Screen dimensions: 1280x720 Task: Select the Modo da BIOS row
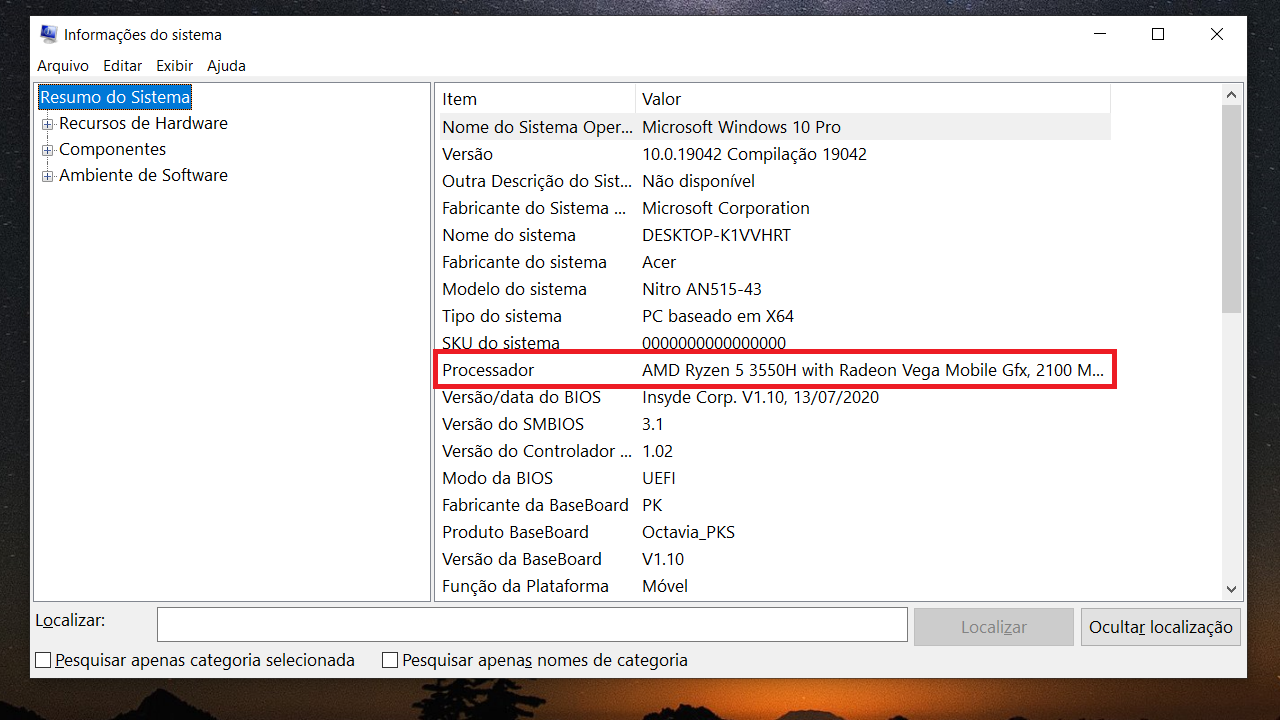773,478
